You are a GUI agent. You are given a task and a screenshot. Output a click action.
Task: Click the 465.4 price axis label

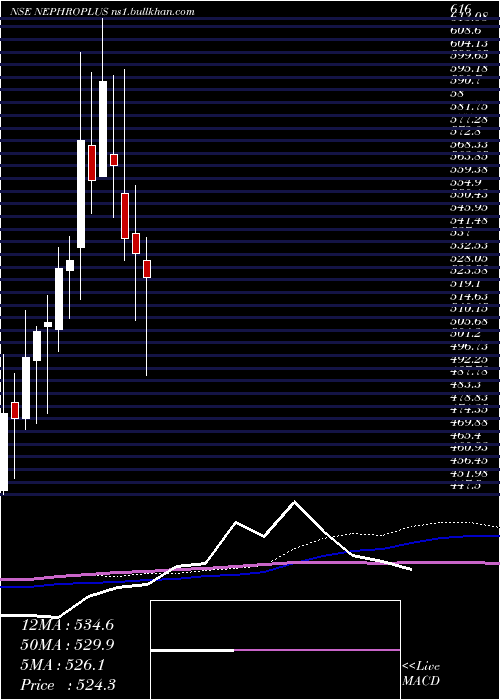click(x=464, y=434)
